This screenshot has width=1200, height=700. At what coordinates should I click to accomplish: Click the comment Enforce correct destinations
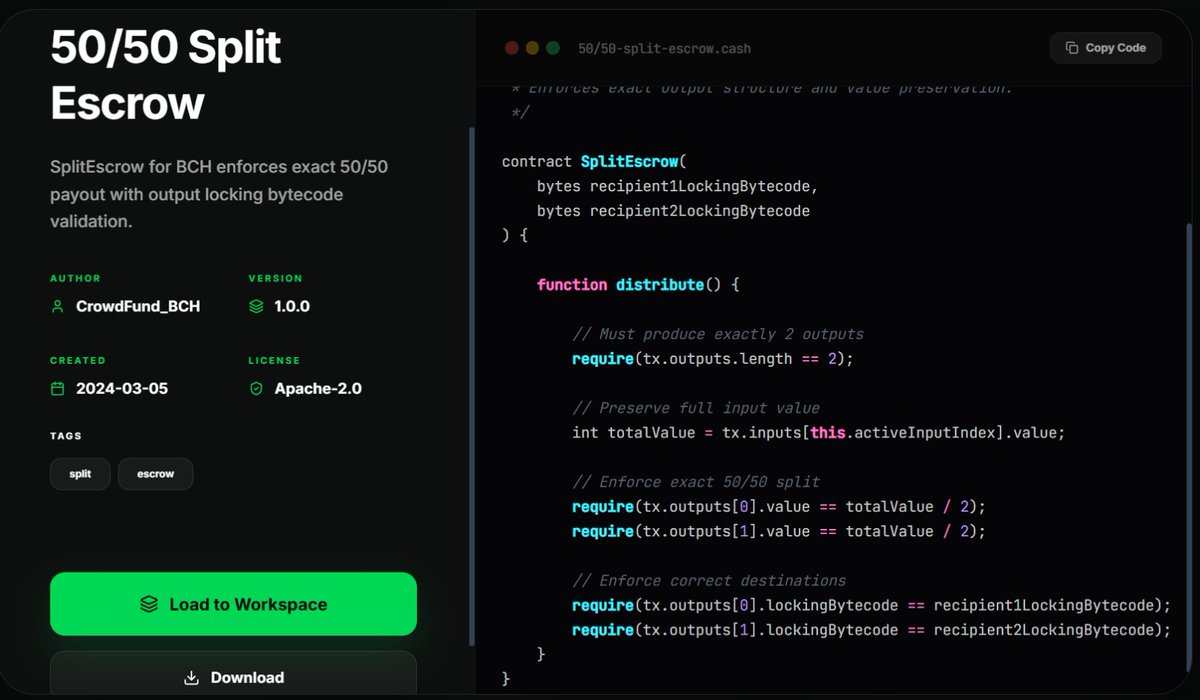coord(709,580)
